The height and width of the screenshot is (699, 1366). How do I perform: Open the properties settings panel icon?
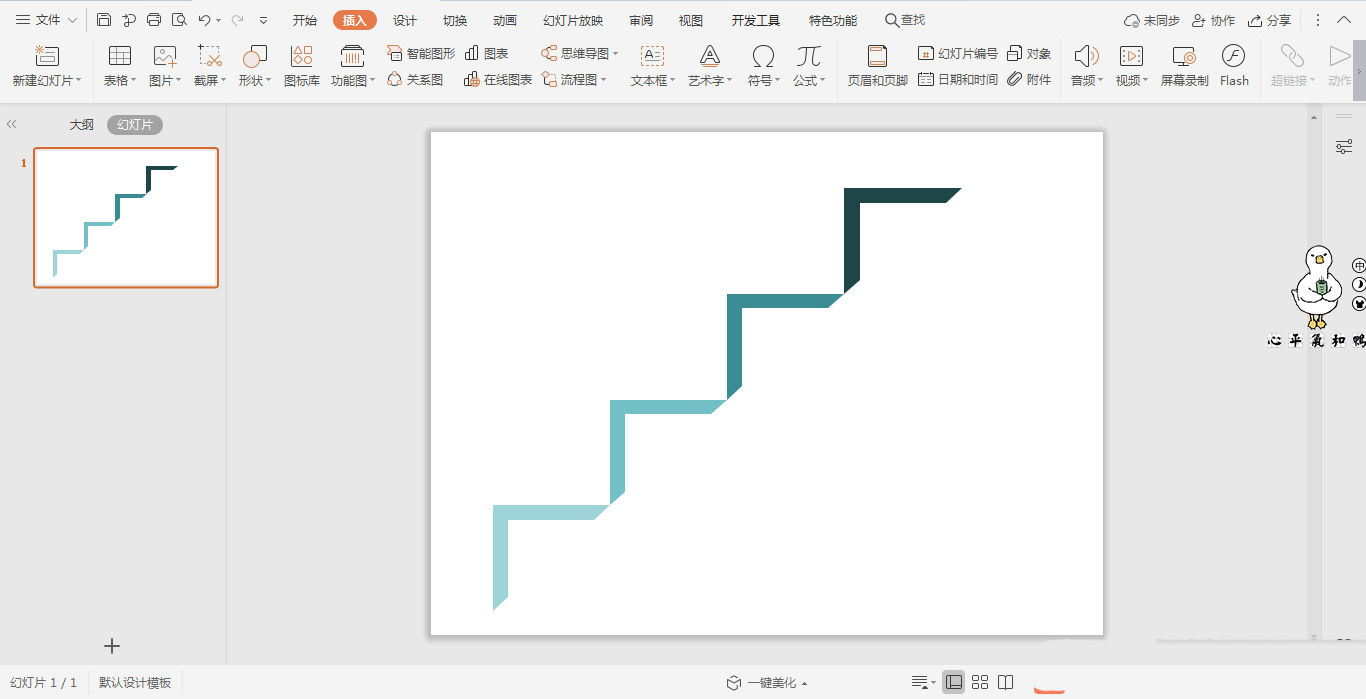point(1344,147)
